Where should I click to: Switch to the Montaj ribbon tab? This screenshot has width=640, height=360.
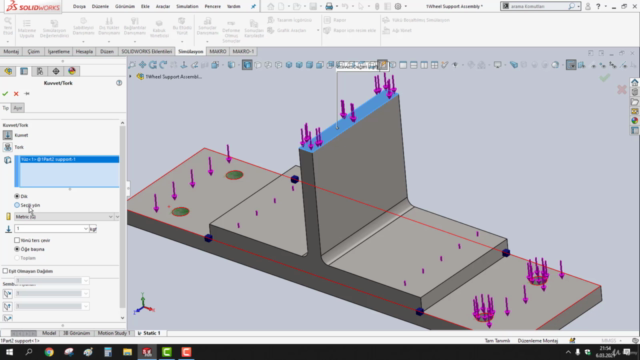(11, 51)
